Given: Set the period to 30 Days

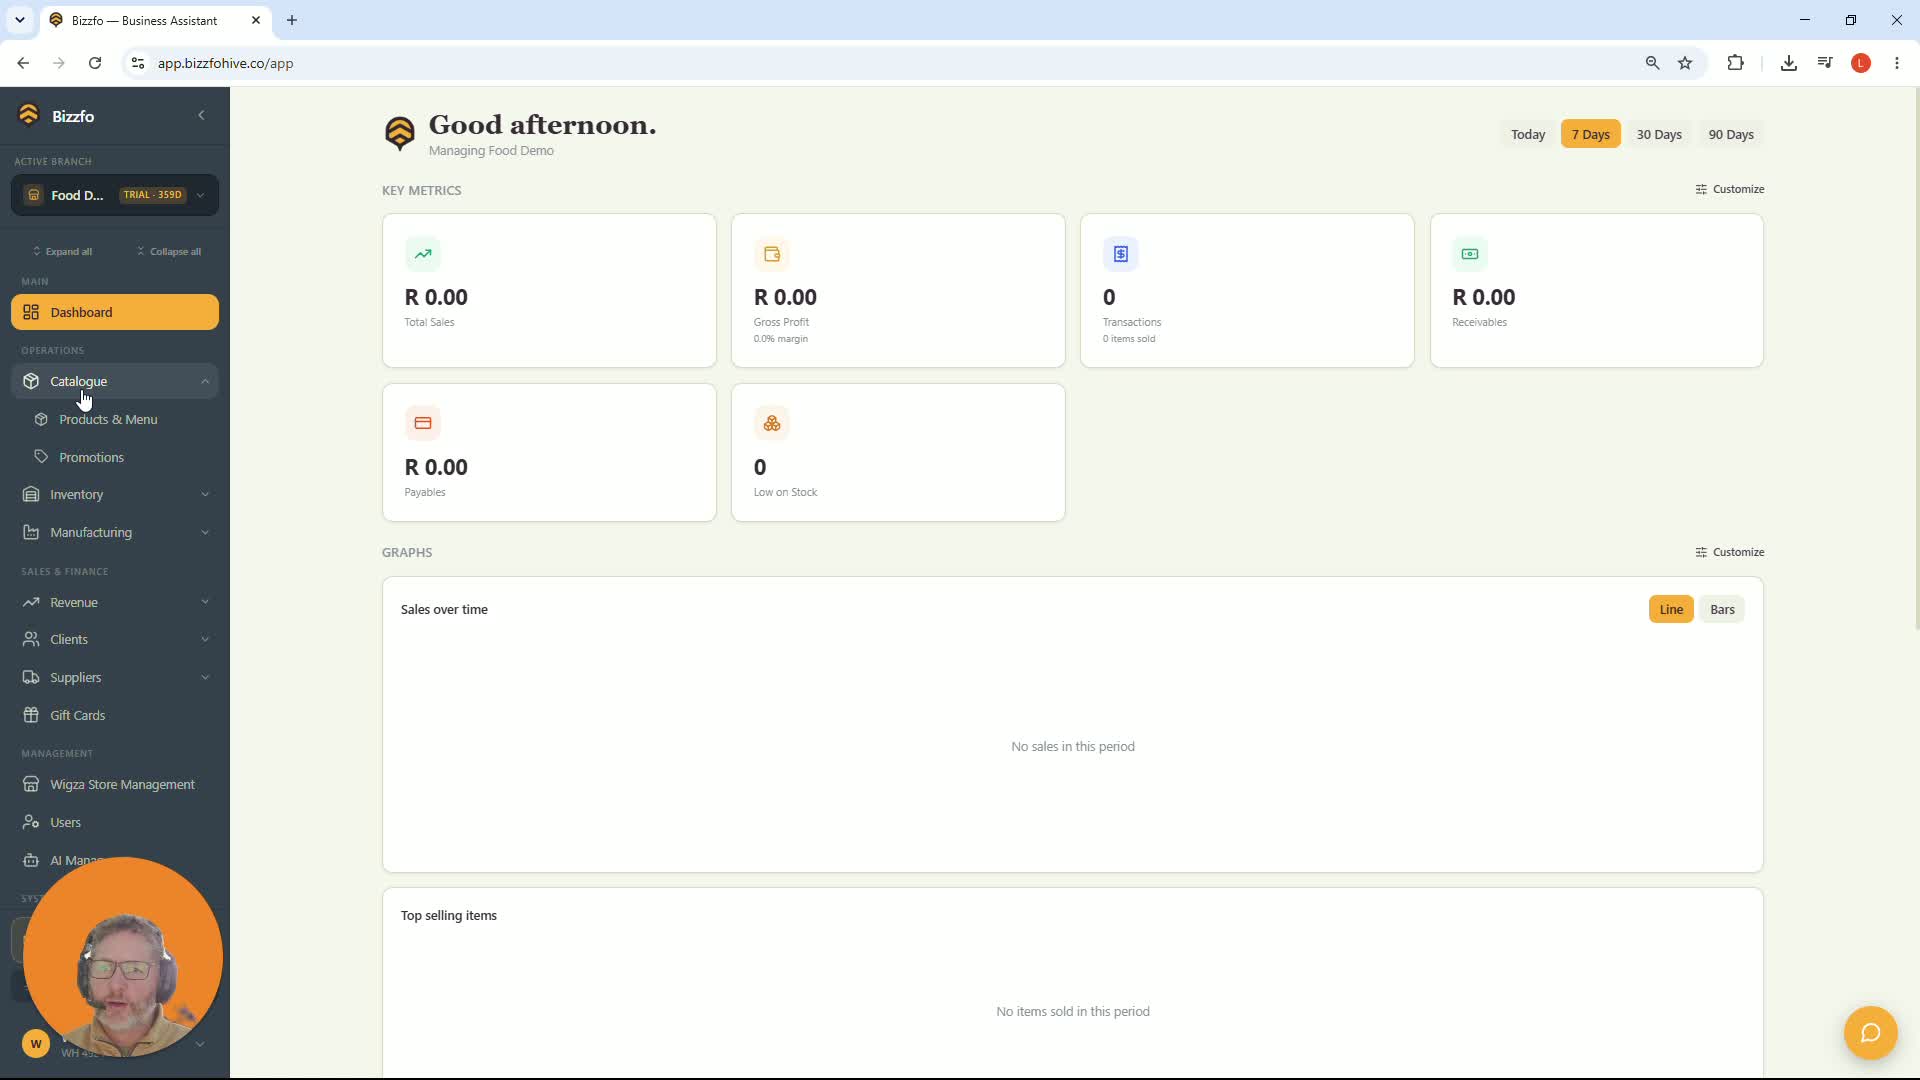Looking at the screenshot, I should [x=1659, y=134].
